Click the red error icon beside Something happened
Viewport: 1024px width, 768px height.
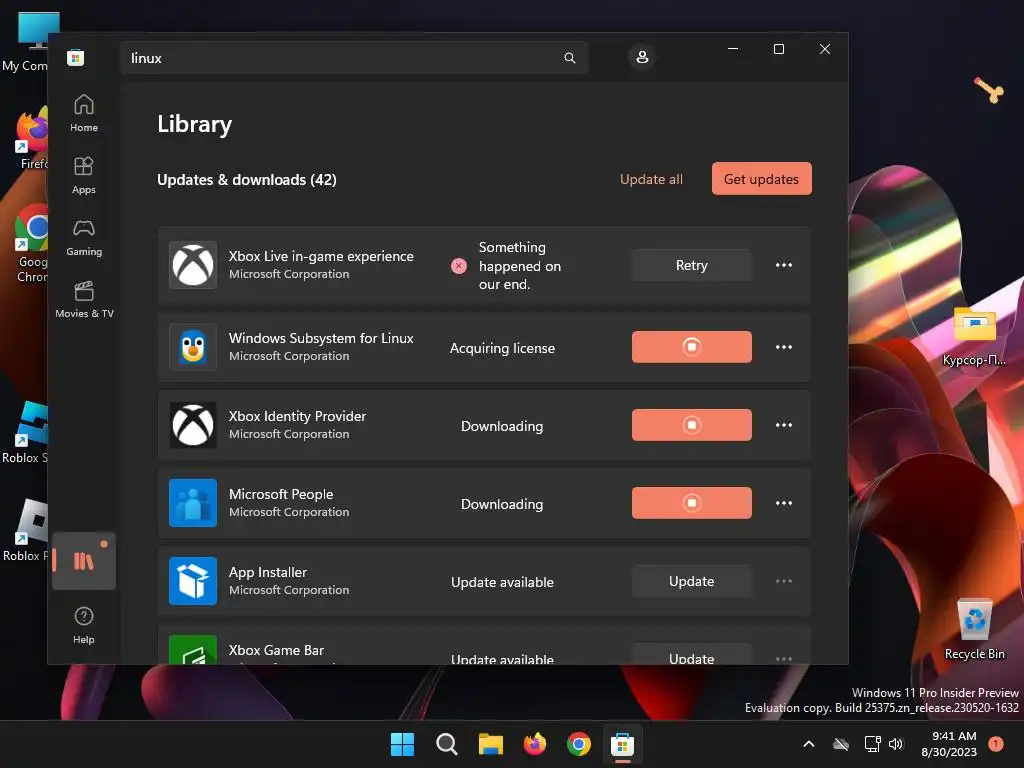[x=459, y=266]
